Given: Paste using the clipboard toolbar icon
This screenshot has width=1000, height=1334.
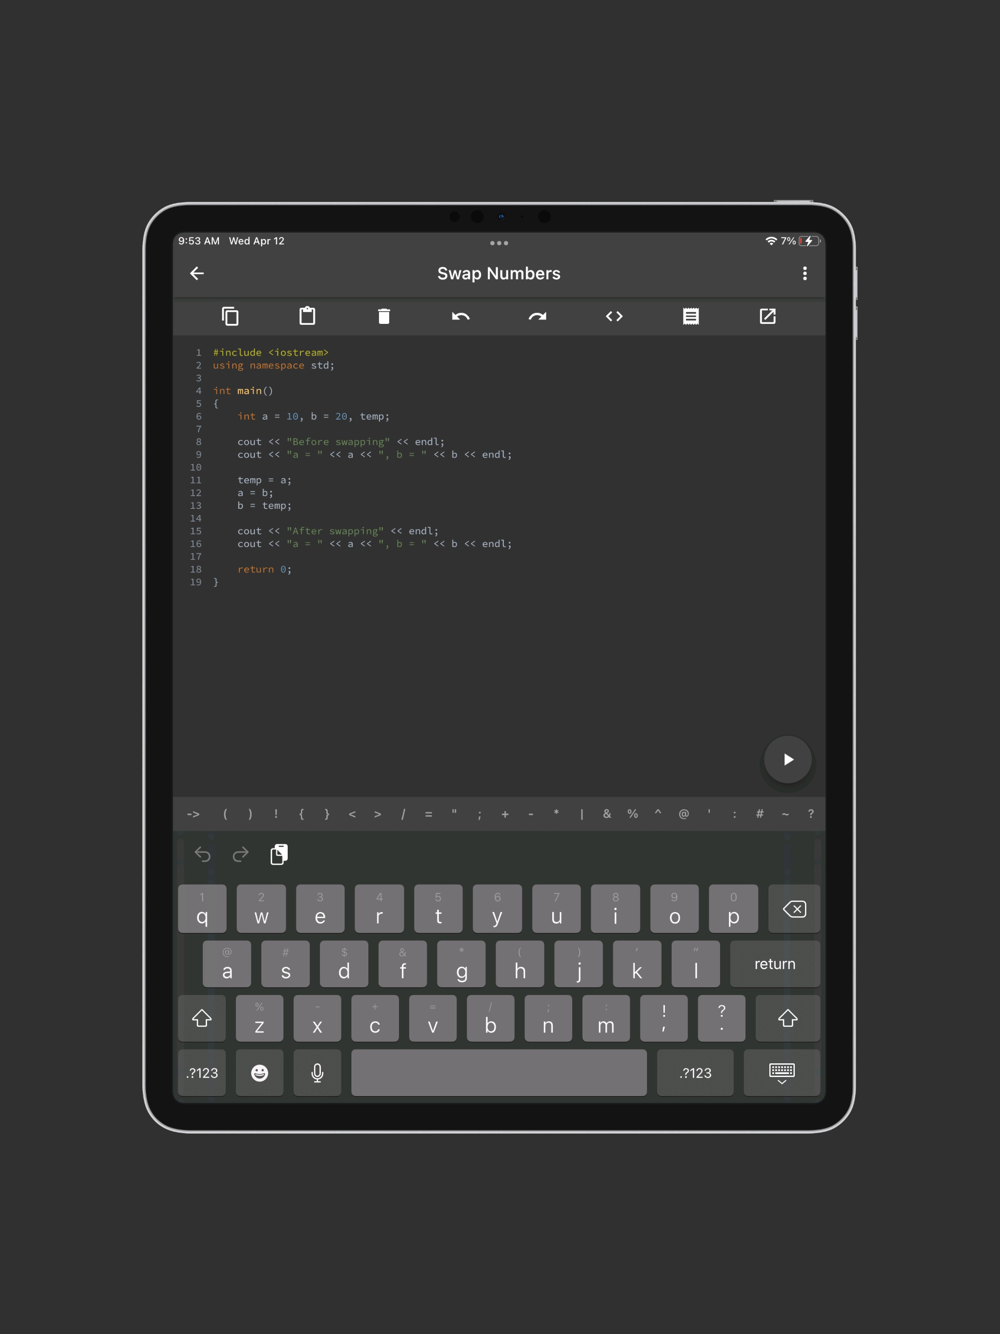Looking at the screenshot, I should [x=307, y=316].
